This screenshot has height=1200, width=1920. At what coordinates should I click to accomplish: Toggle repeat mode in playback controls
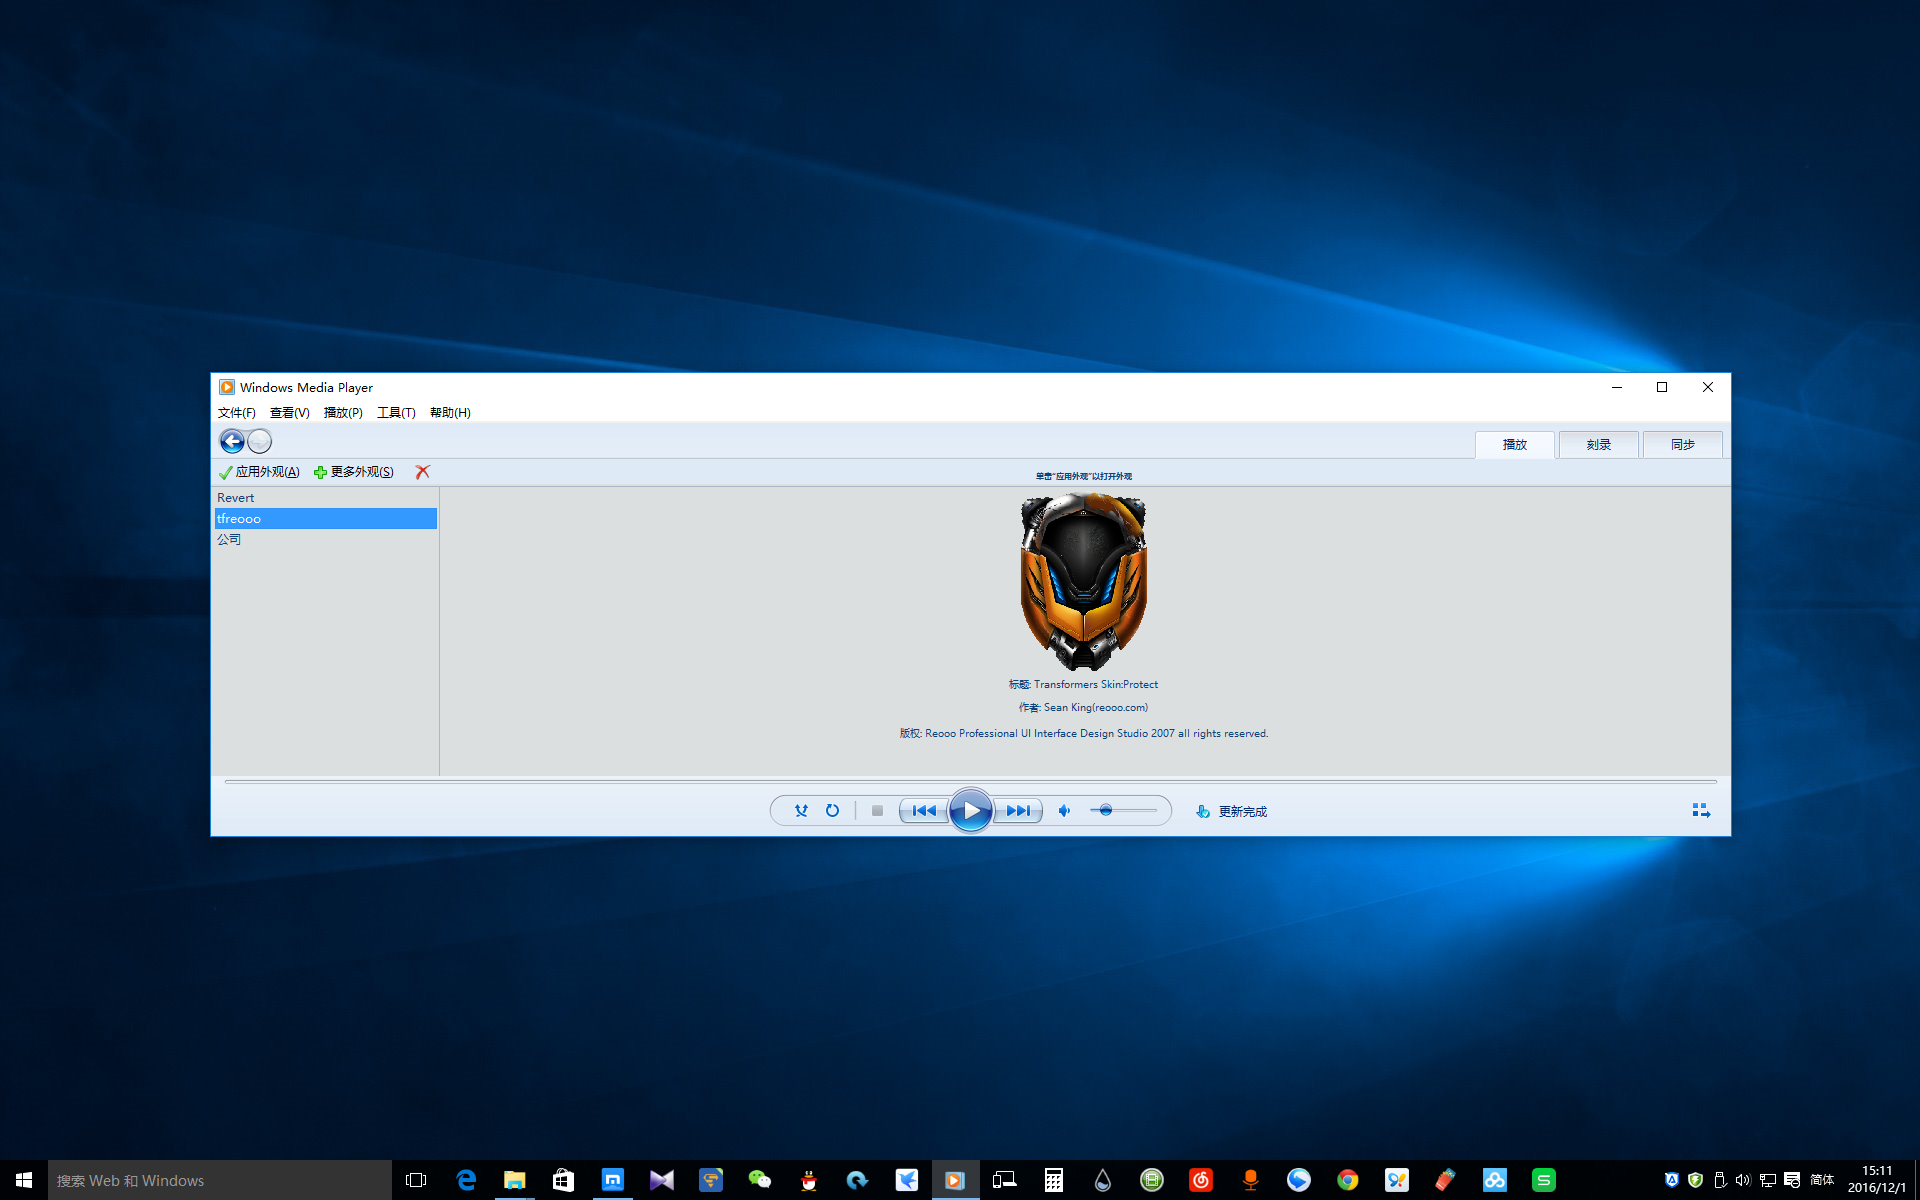[832, 811]
